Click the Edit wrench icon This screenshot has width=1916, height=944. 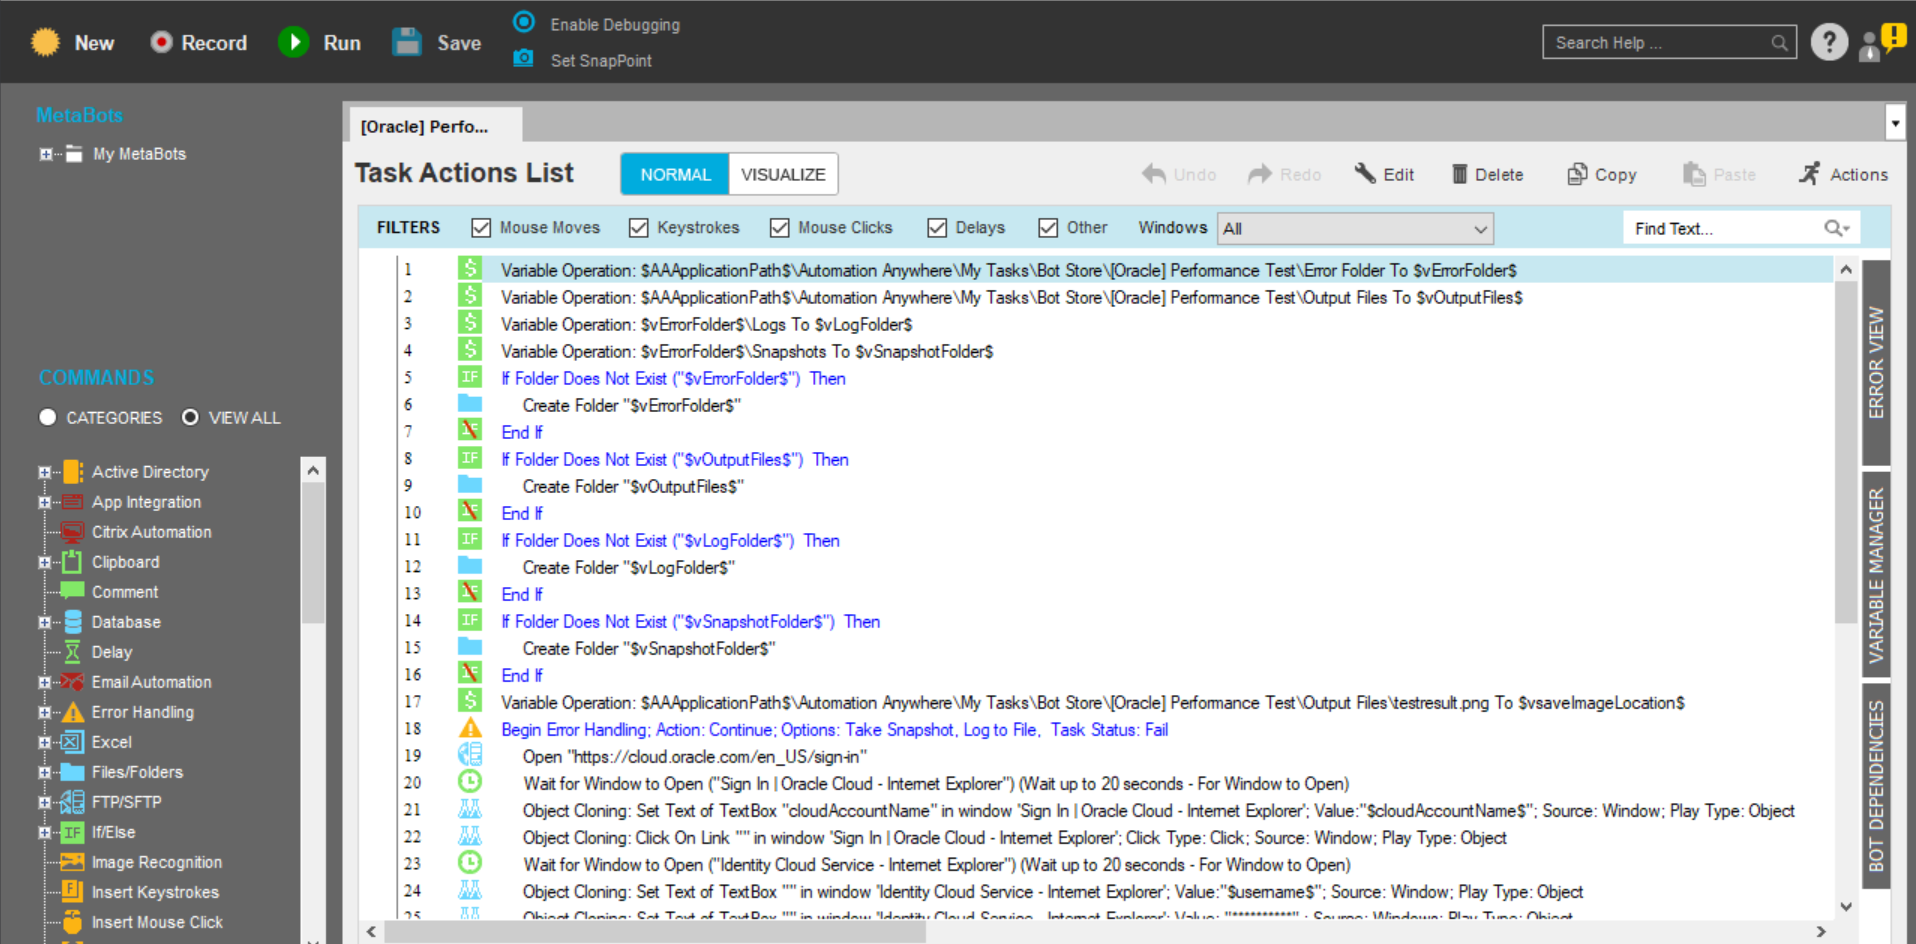1365,174
